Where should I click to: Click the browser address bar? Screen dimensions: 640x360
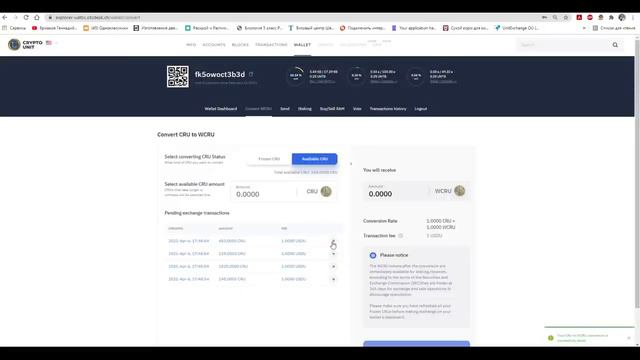[294, 18]
